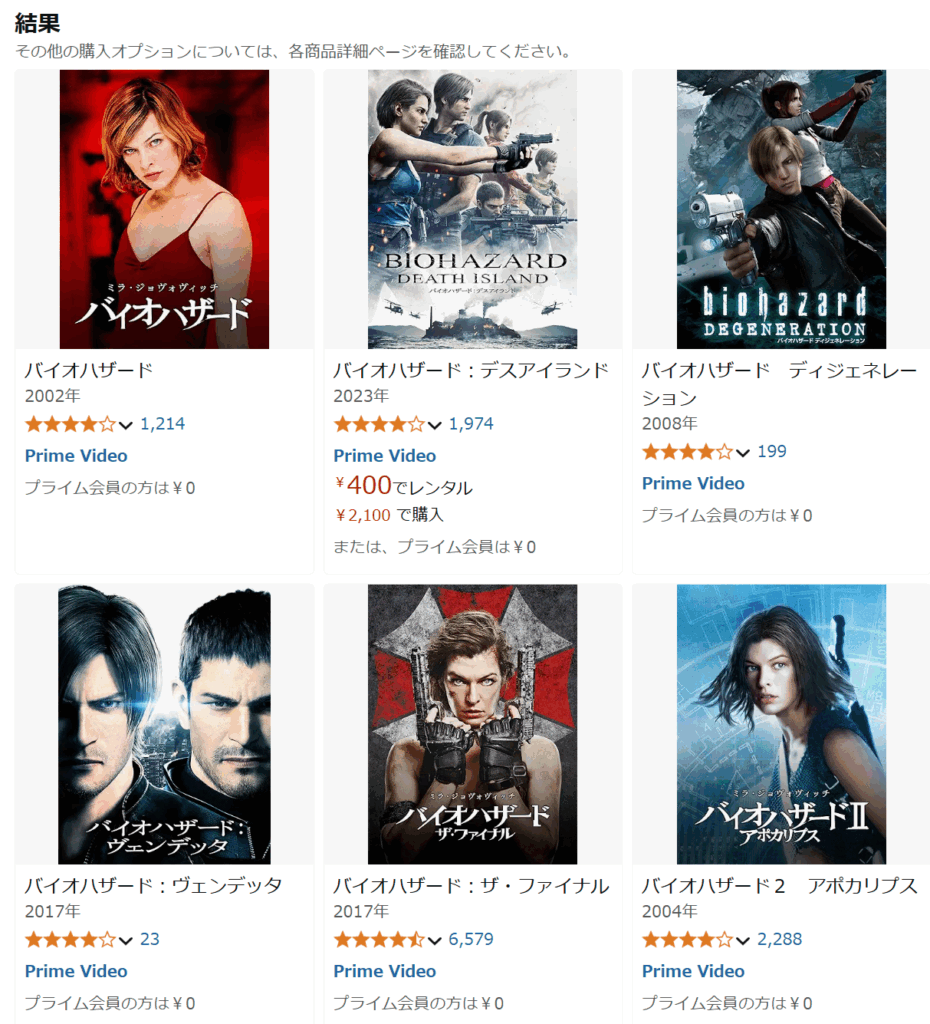Open the 23 reviews link
Image resolution: width=930 pixels, height=1024 pixels.
coord(150,939)
